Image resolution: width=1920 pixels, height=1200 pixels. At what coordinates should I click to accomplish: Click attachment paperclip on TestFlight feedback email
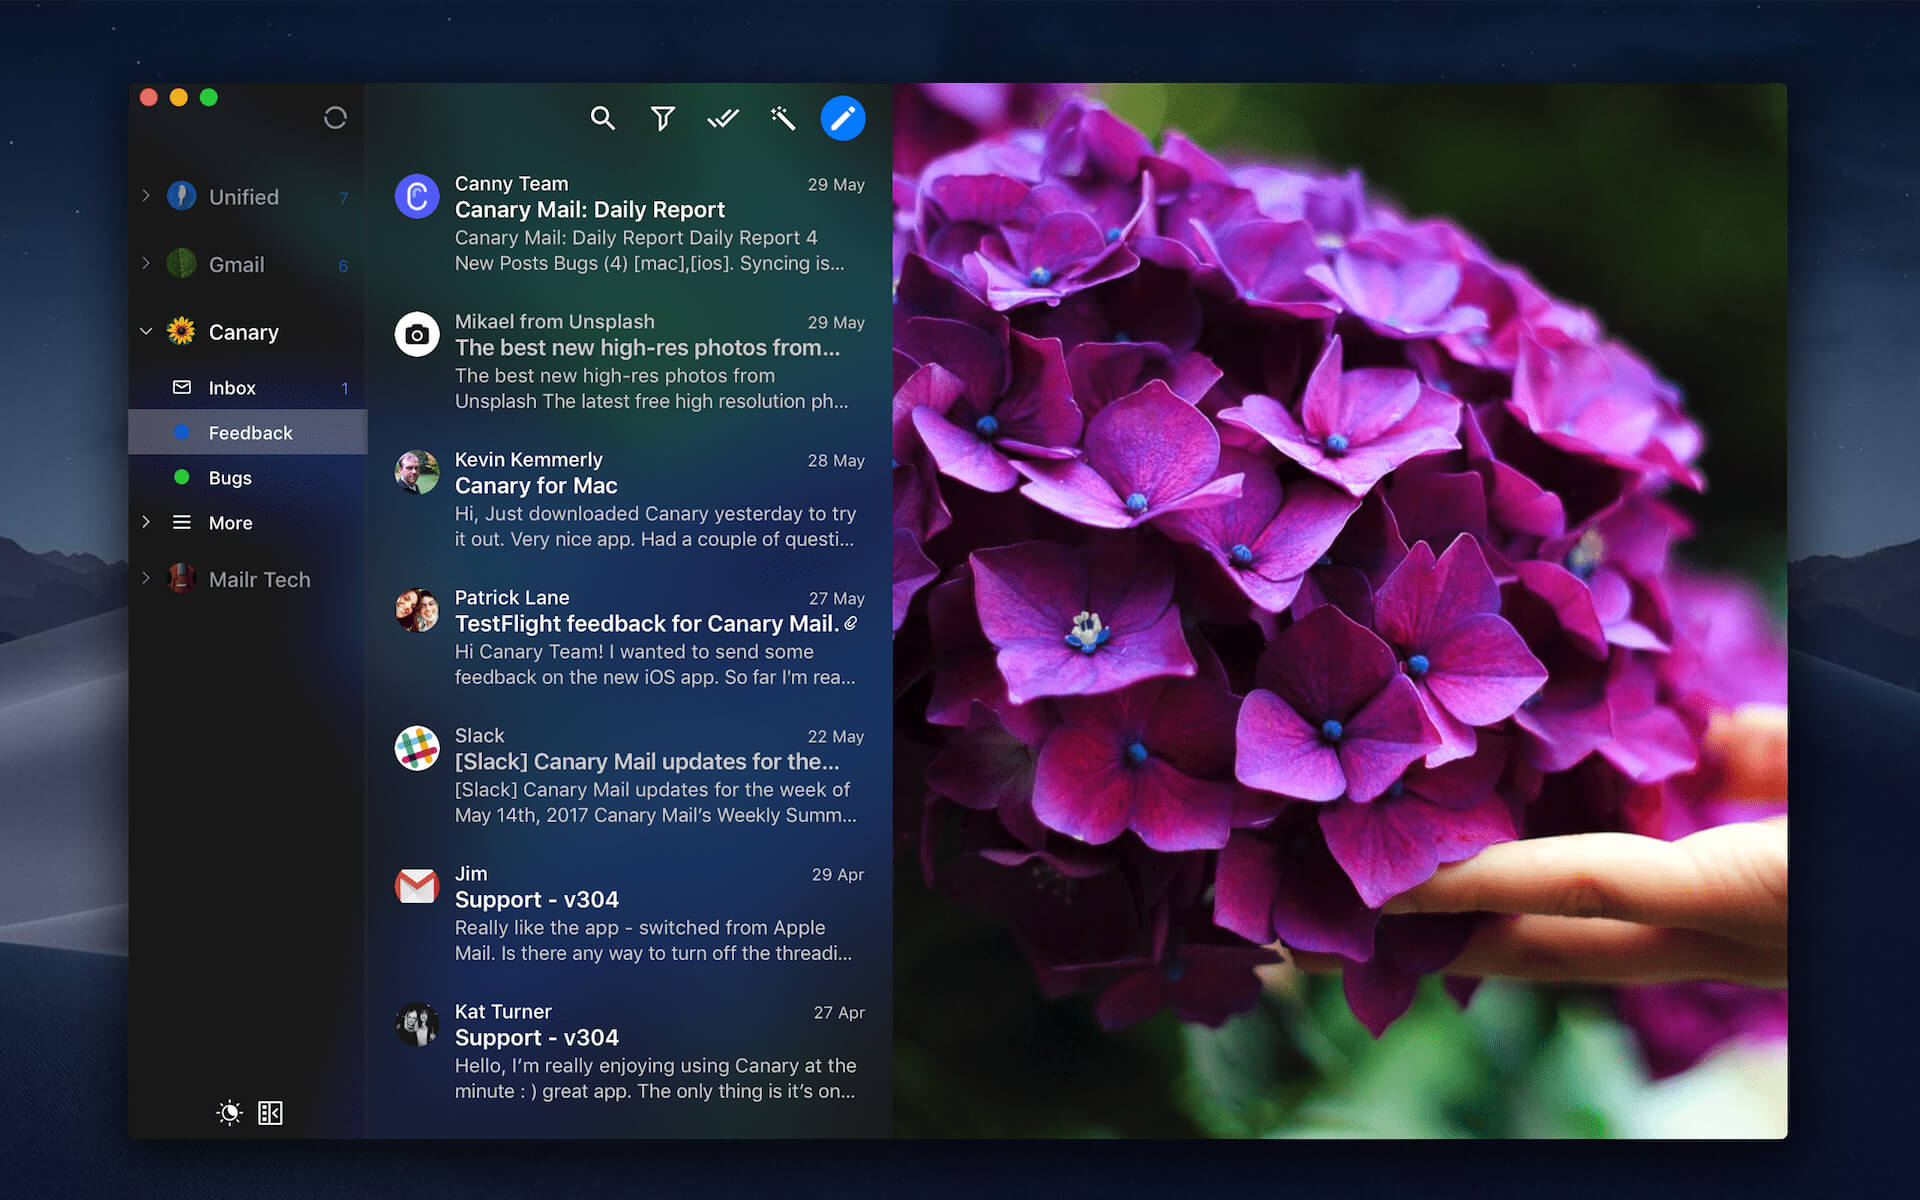pos(851,623)
